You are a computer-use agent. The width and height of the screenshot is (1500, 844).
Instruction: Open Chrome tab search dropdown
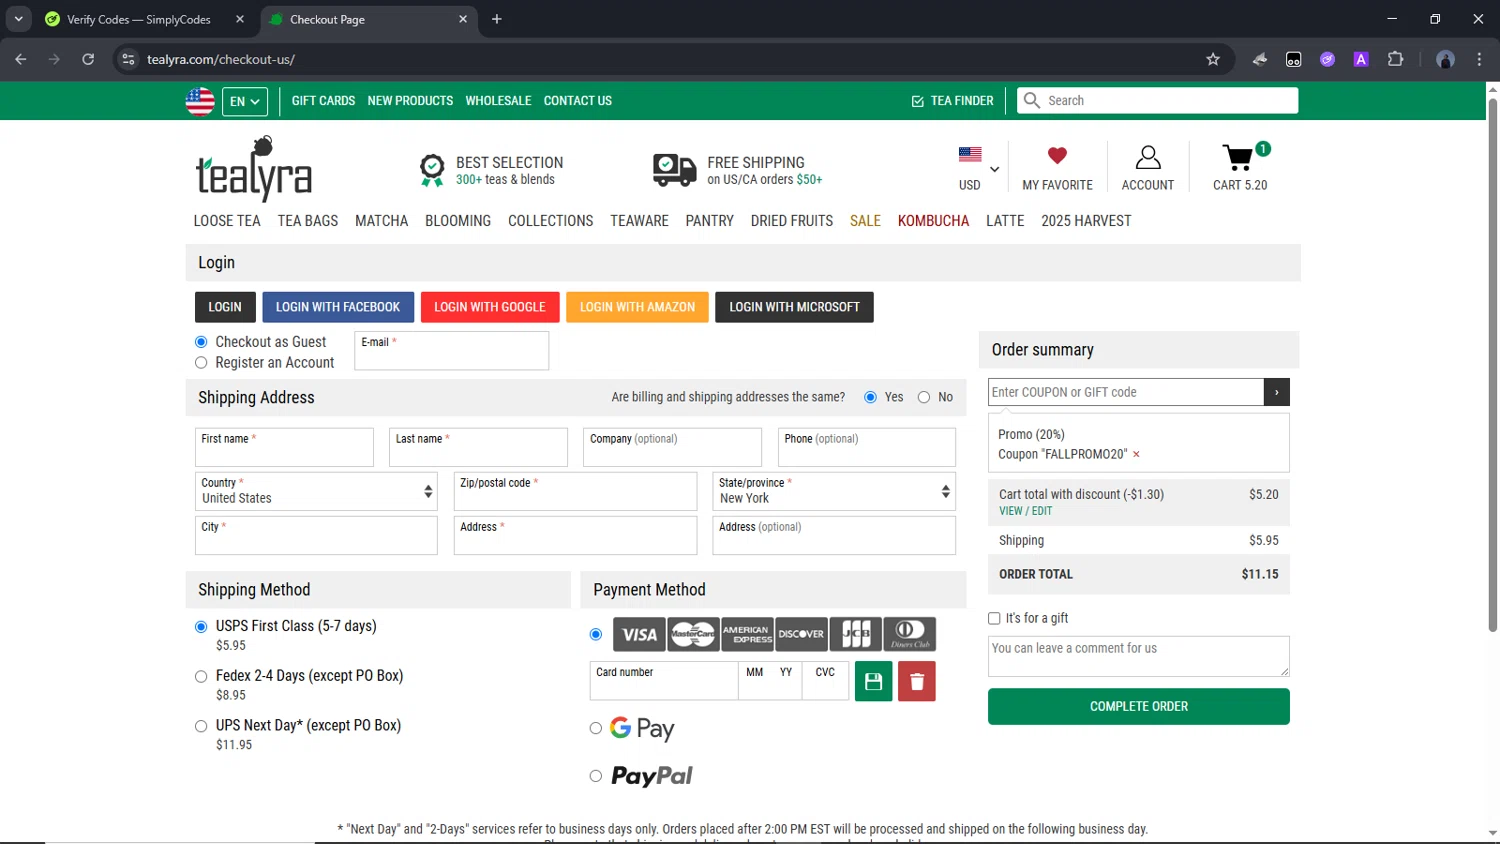coord(18,19)
